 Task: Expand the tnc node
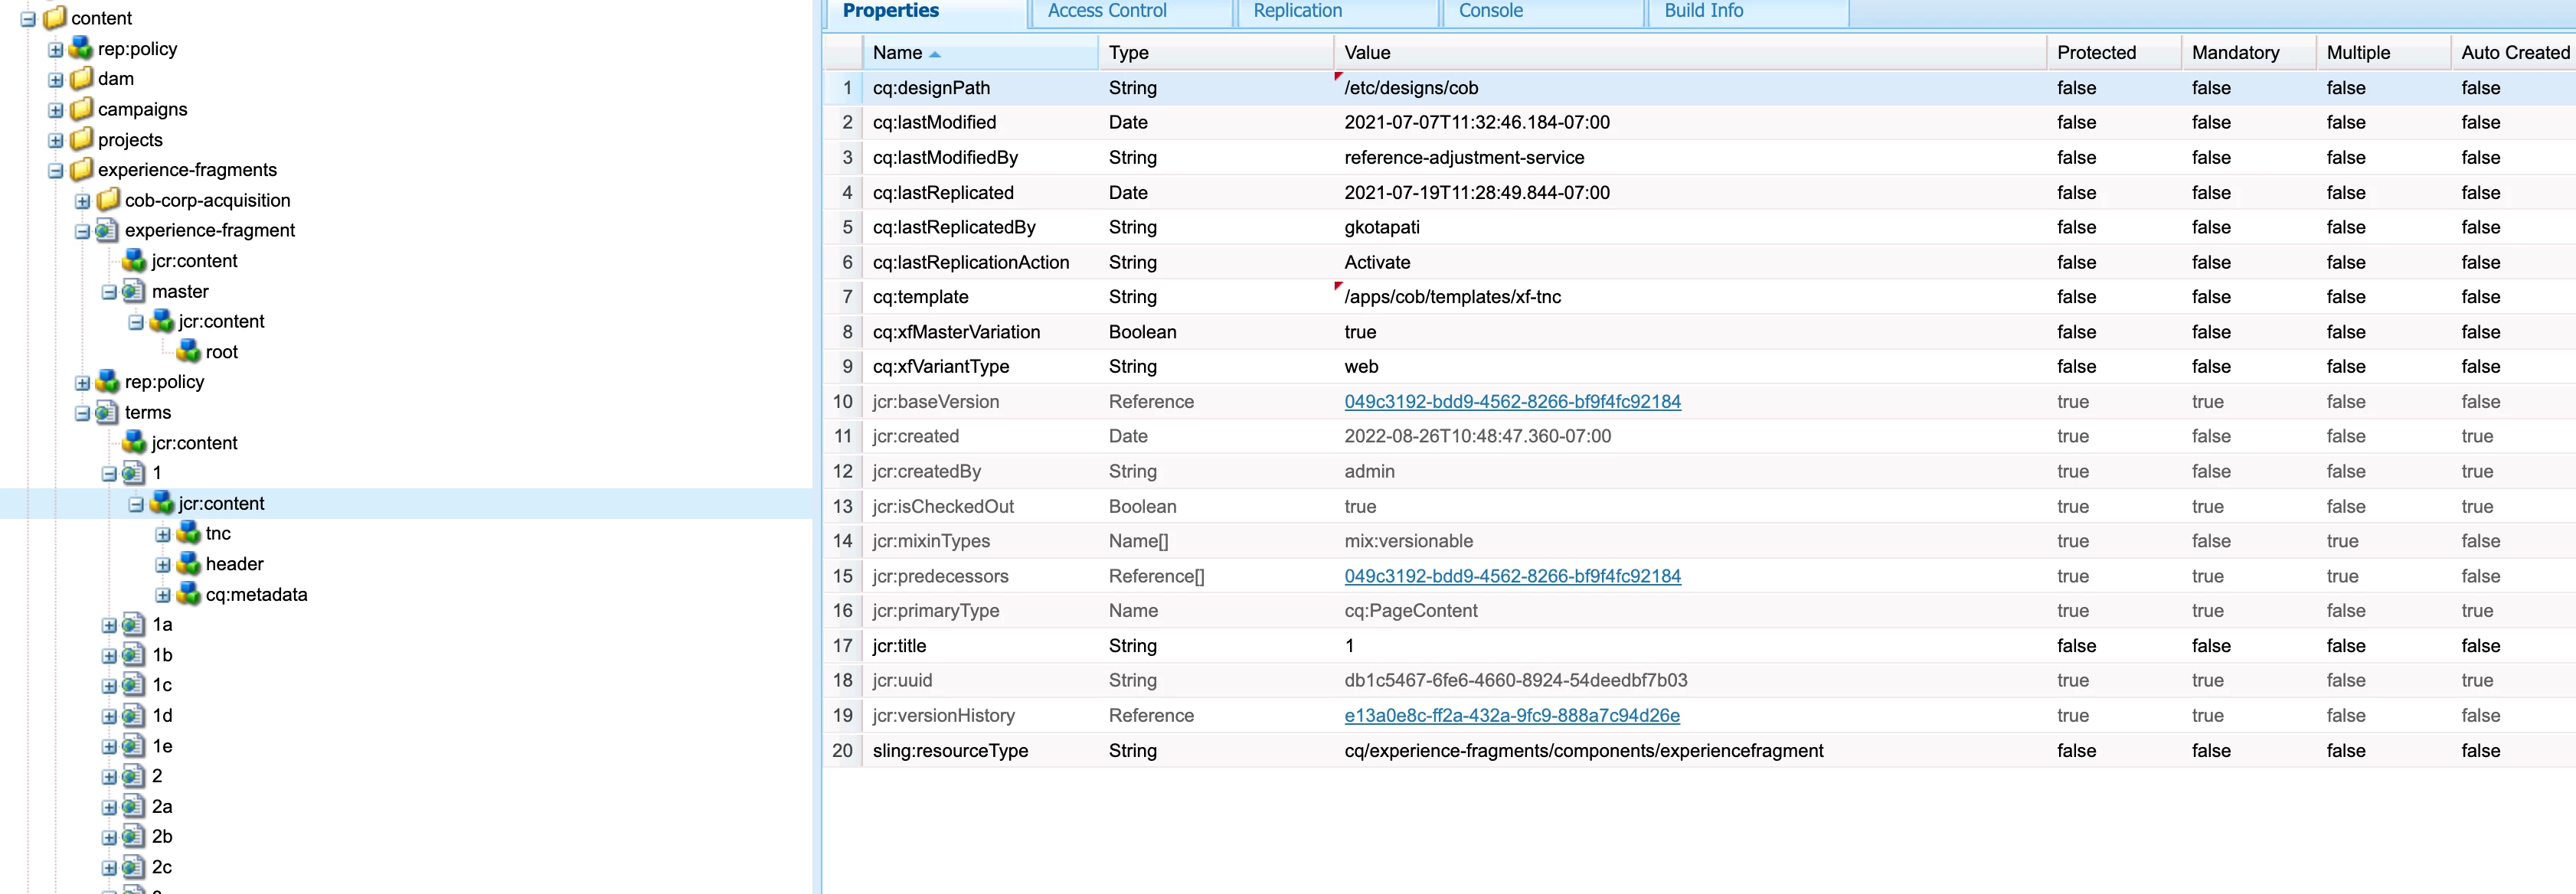tap(163, 535)
